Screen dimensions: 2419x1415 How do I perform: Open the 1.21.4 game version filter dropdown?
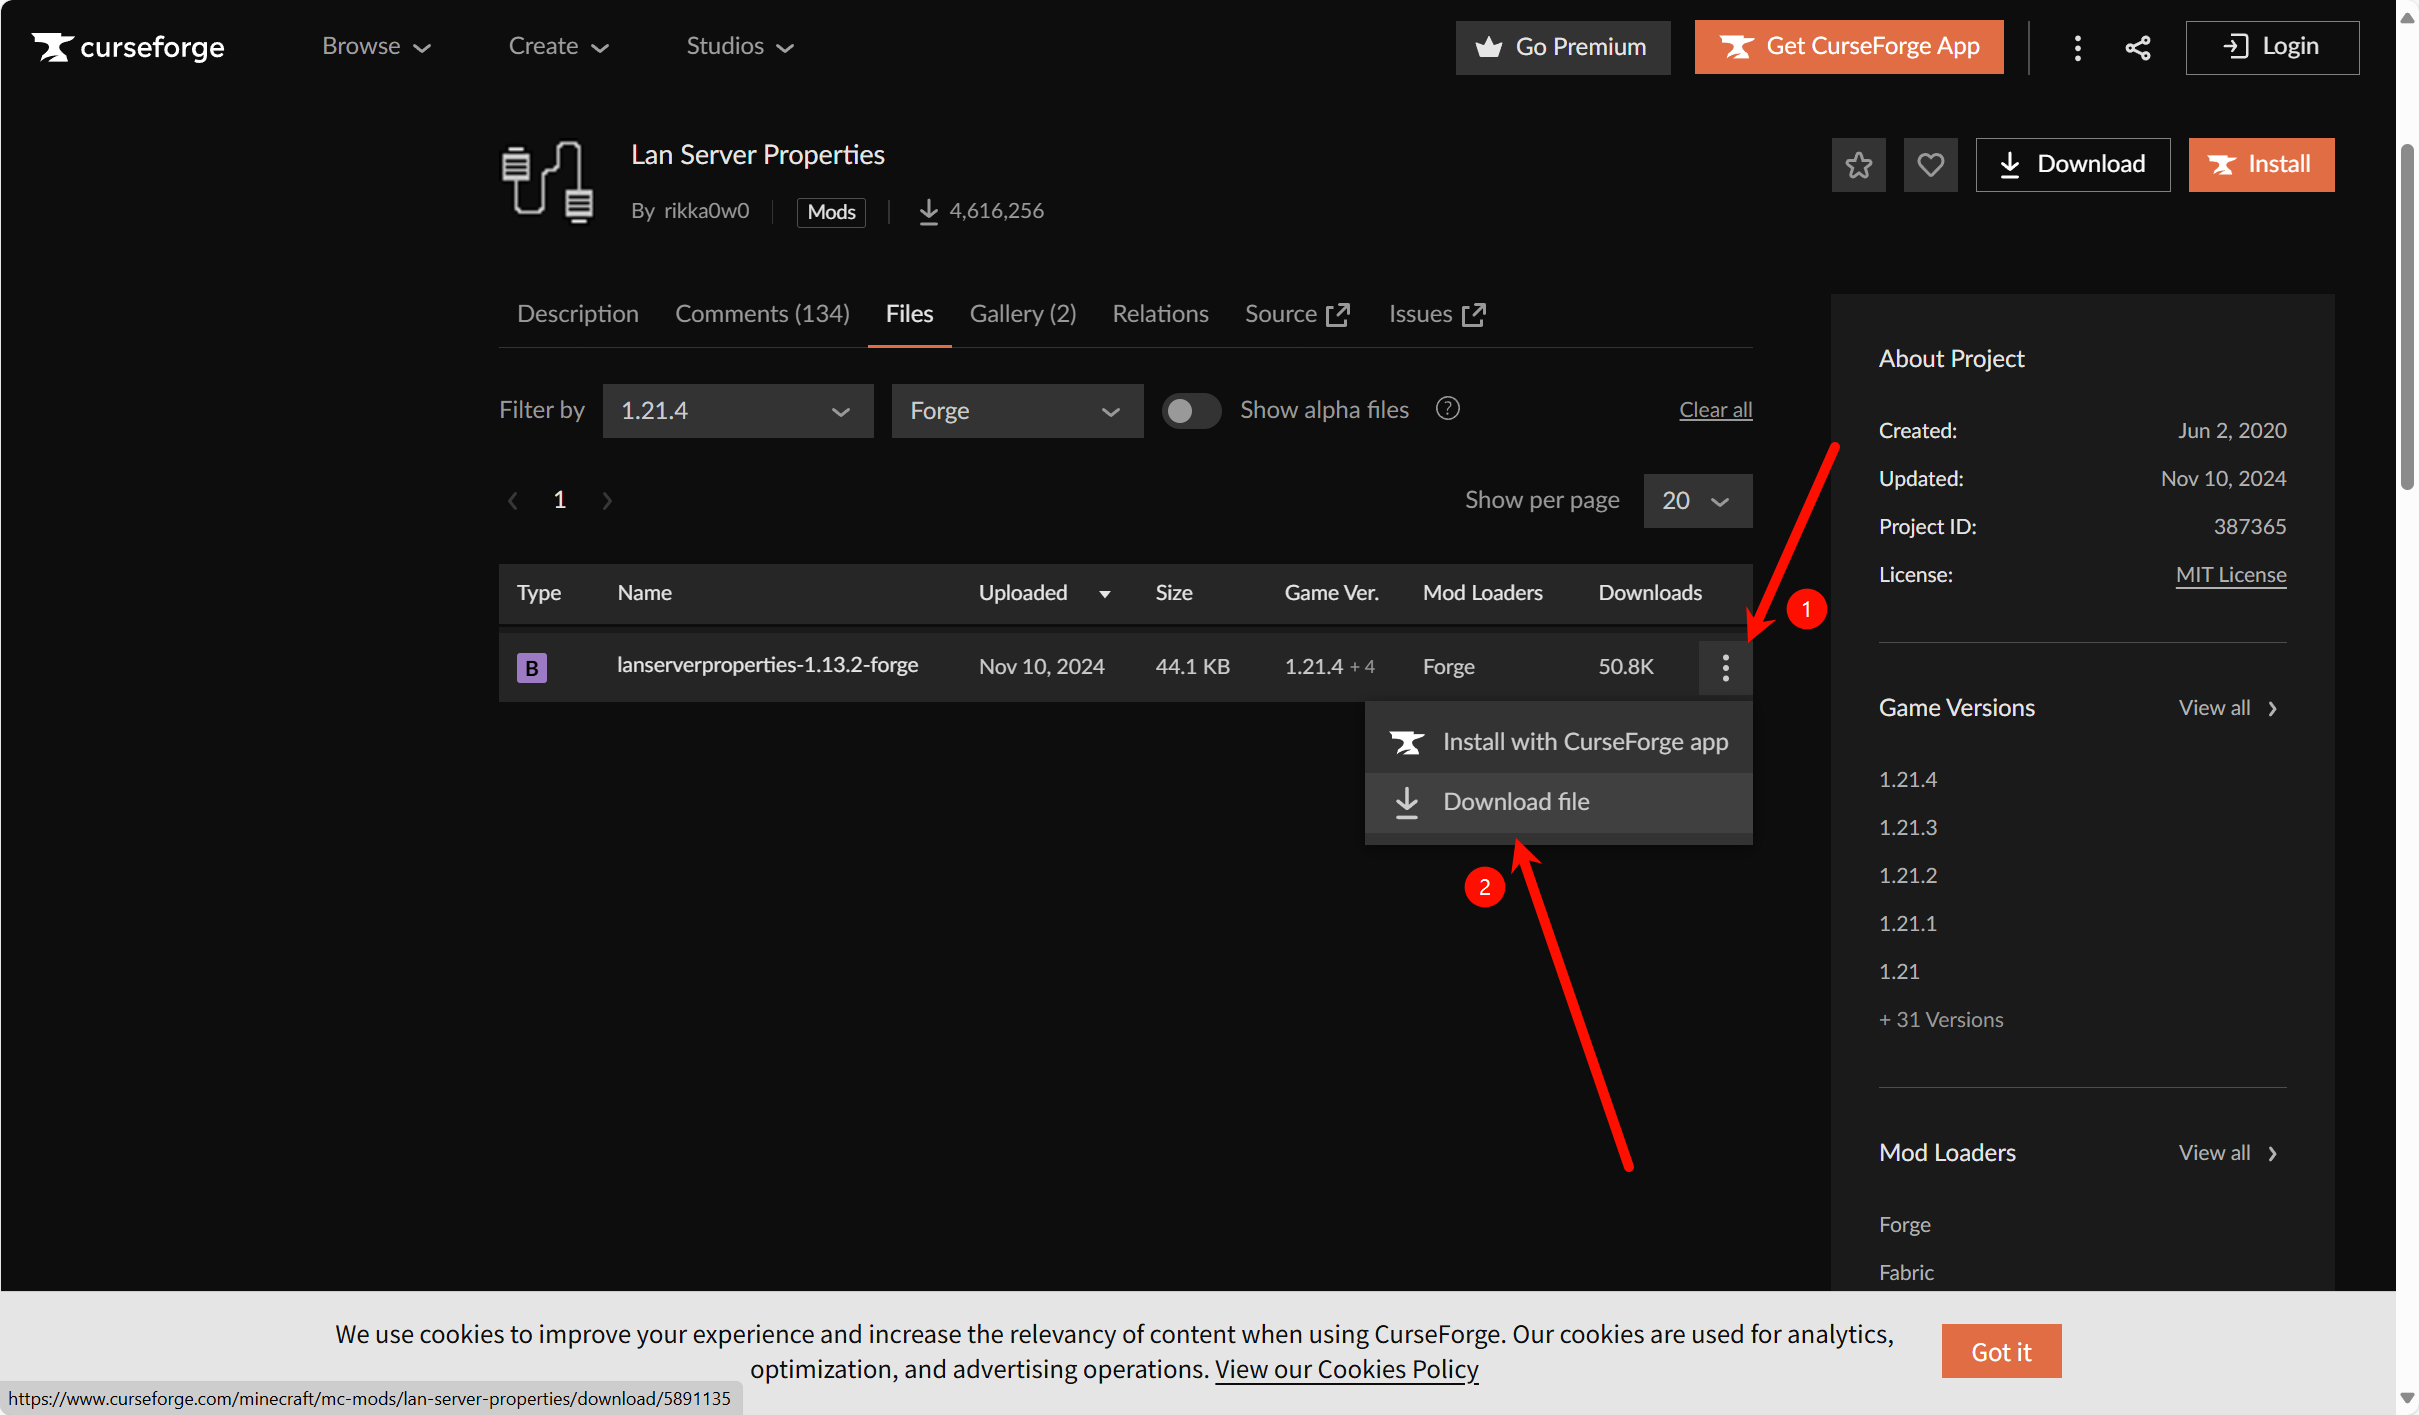click(x=737, y=411)
